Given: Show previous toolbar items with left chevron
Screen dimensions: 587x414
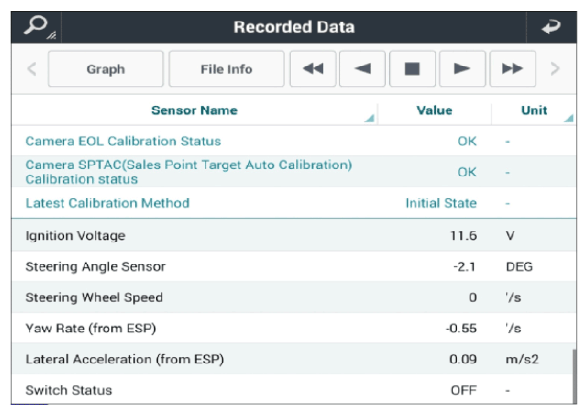Looking at the screenshot, I should [32, 69].
